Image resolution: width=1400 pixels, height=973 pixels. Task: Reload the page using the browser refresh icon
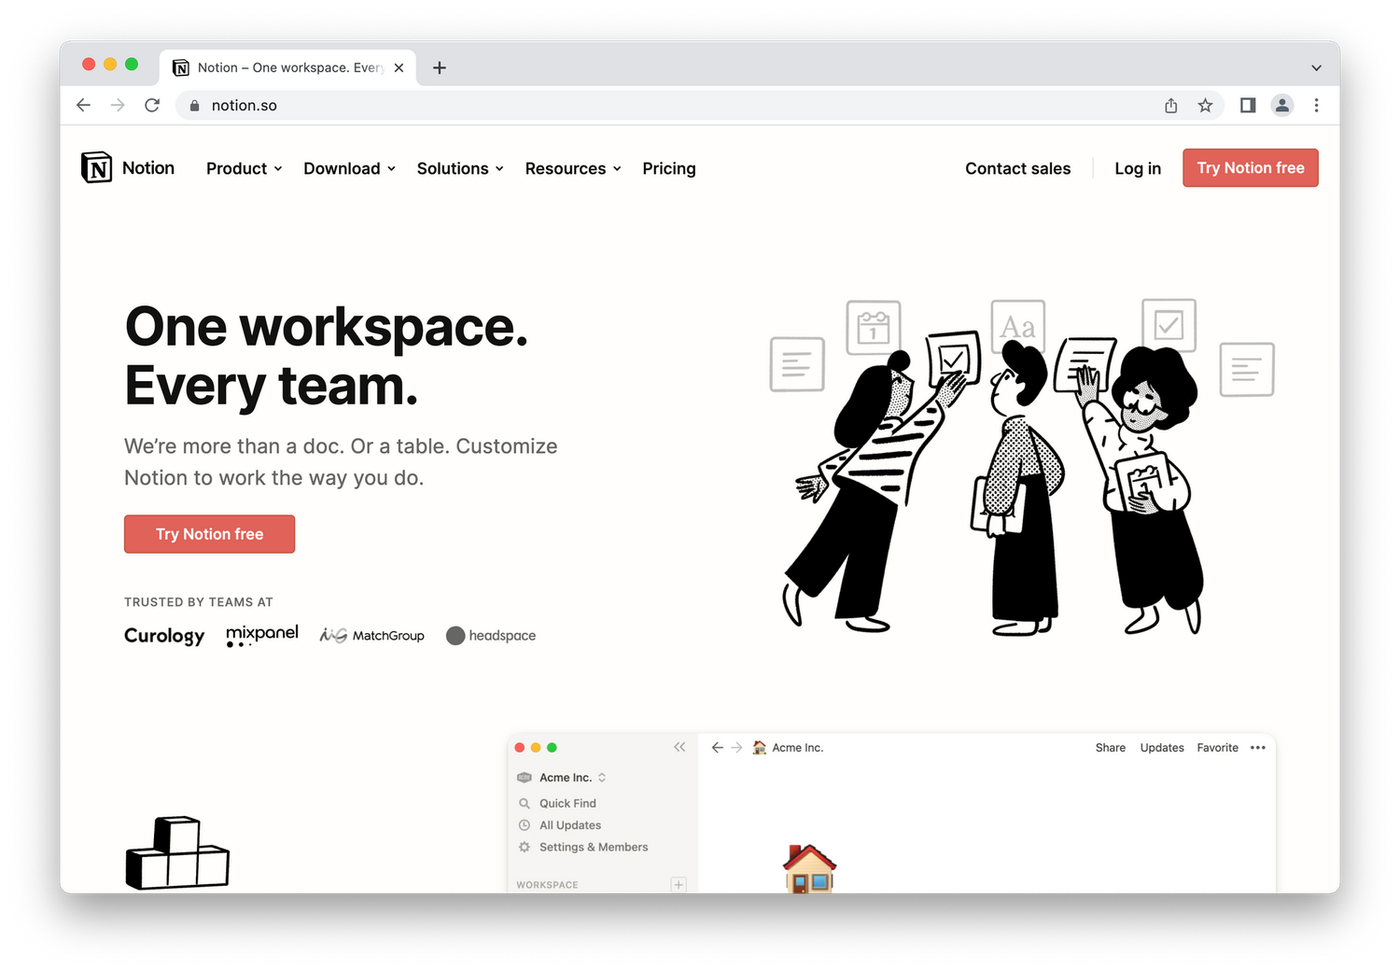[152, 104]
